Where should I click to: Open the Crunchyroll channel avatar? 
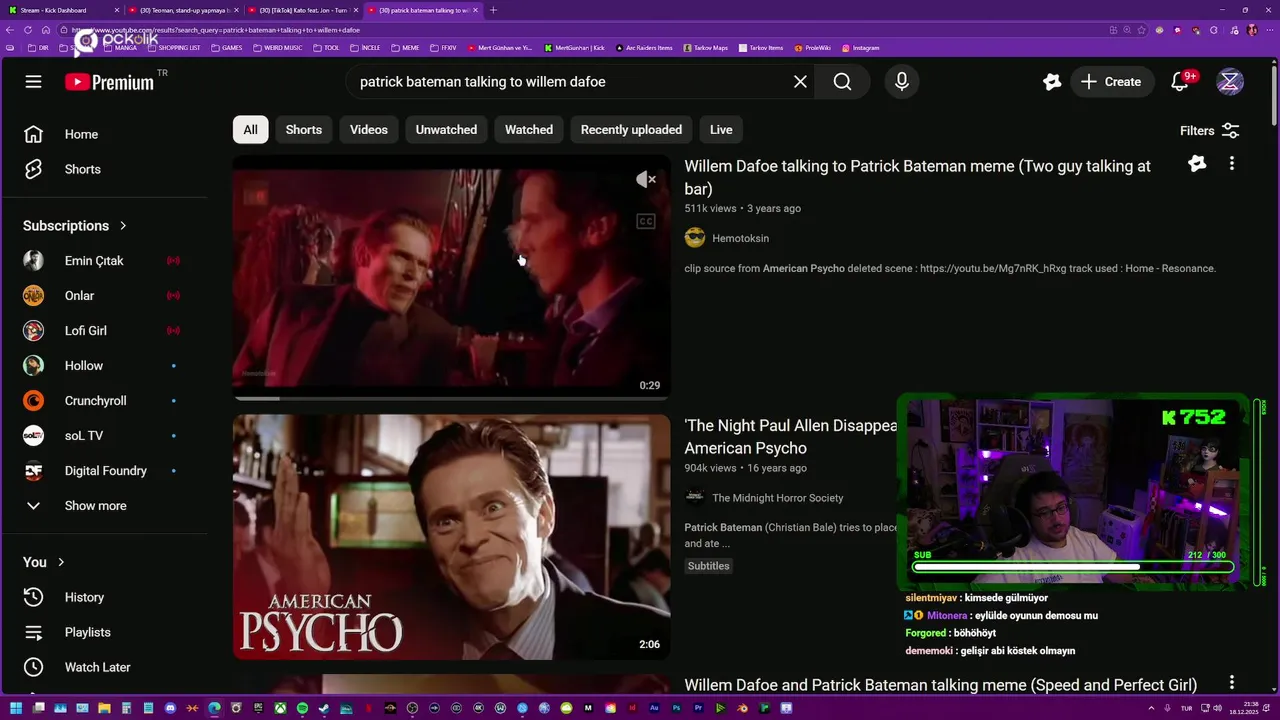33,401
